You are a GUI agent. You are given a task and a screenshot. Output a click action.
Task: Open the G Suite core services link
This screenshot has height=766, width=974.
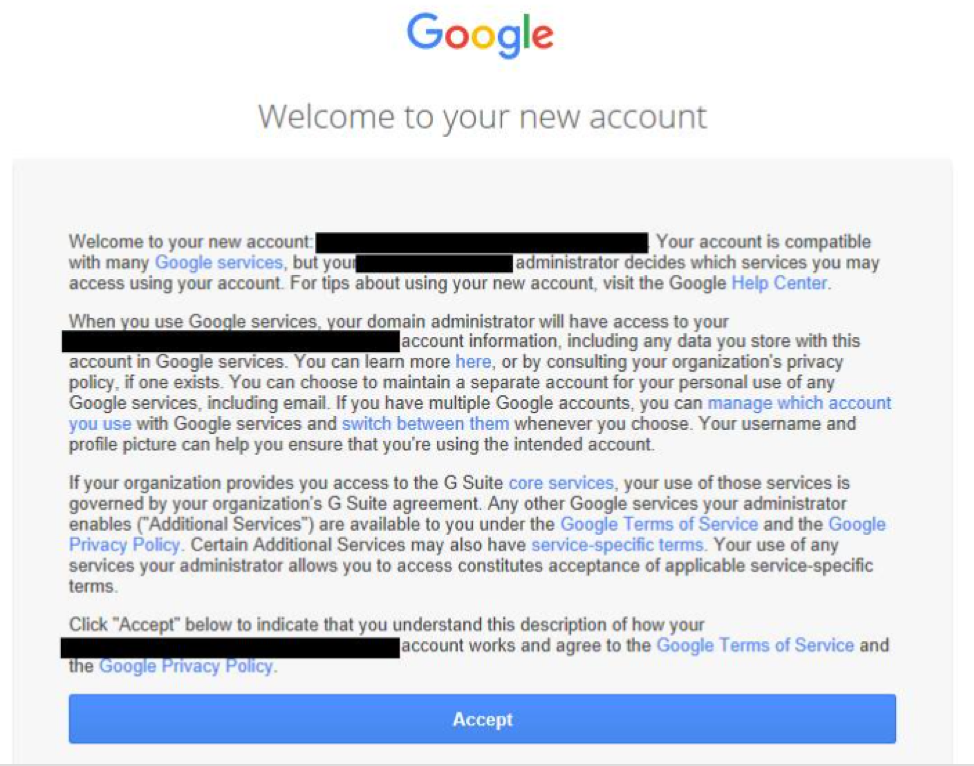[x=561, y=483]
